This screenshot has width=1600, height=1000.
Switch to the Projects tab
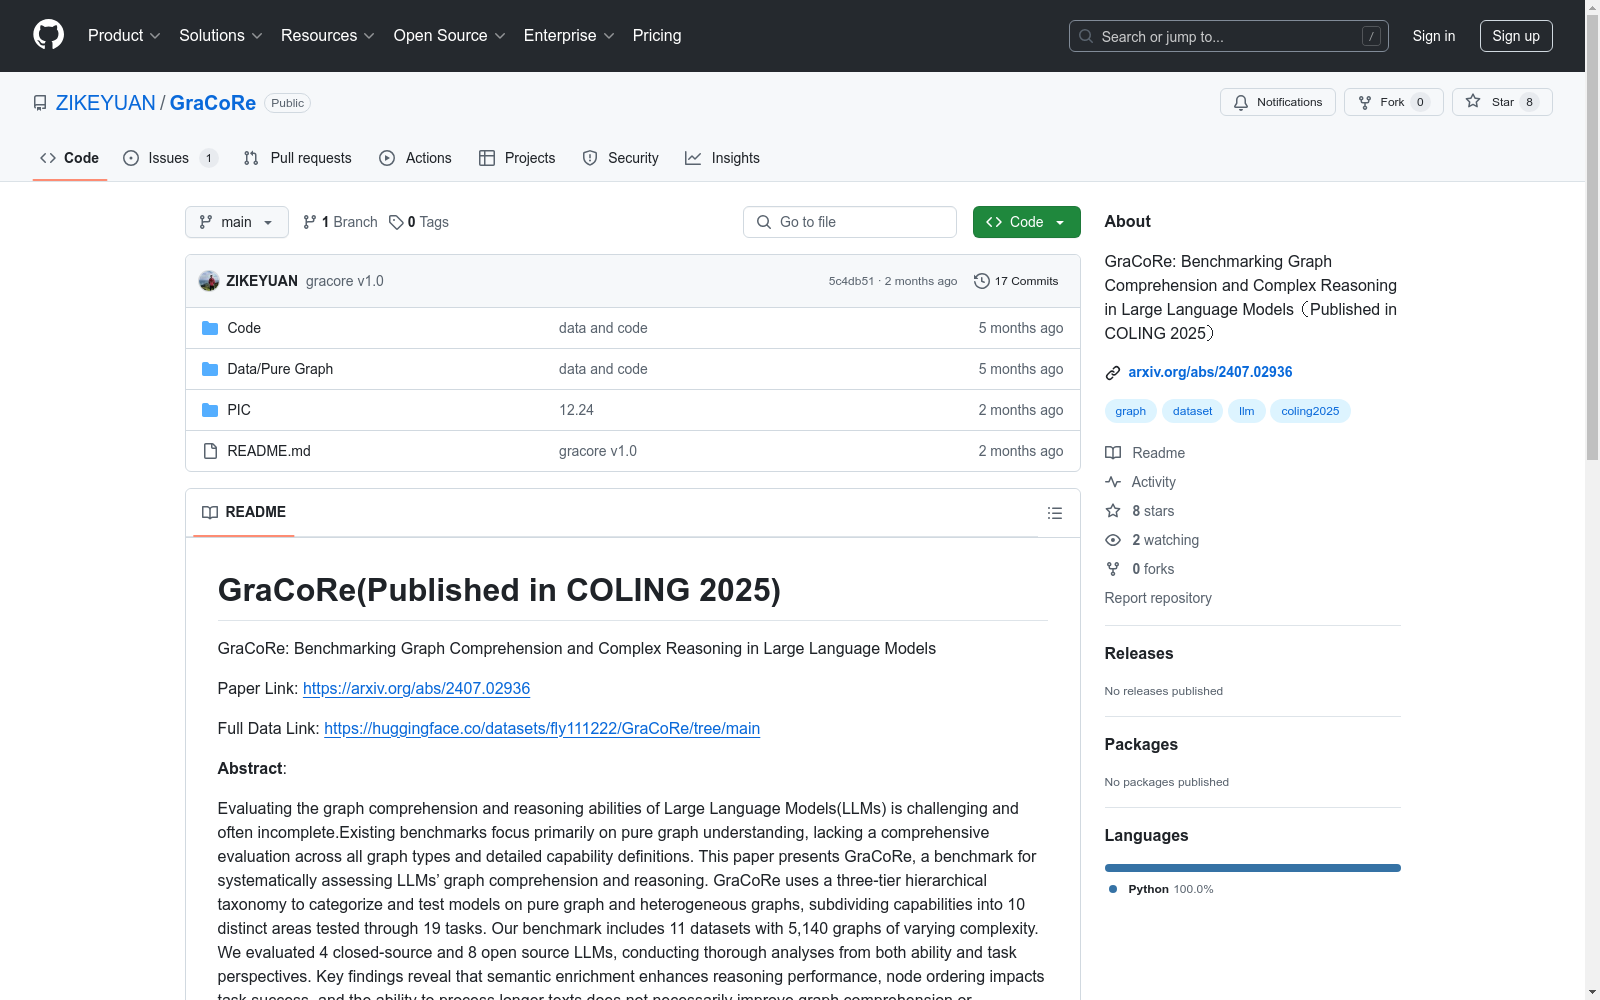pyautogui.click(x=517, y=158)
